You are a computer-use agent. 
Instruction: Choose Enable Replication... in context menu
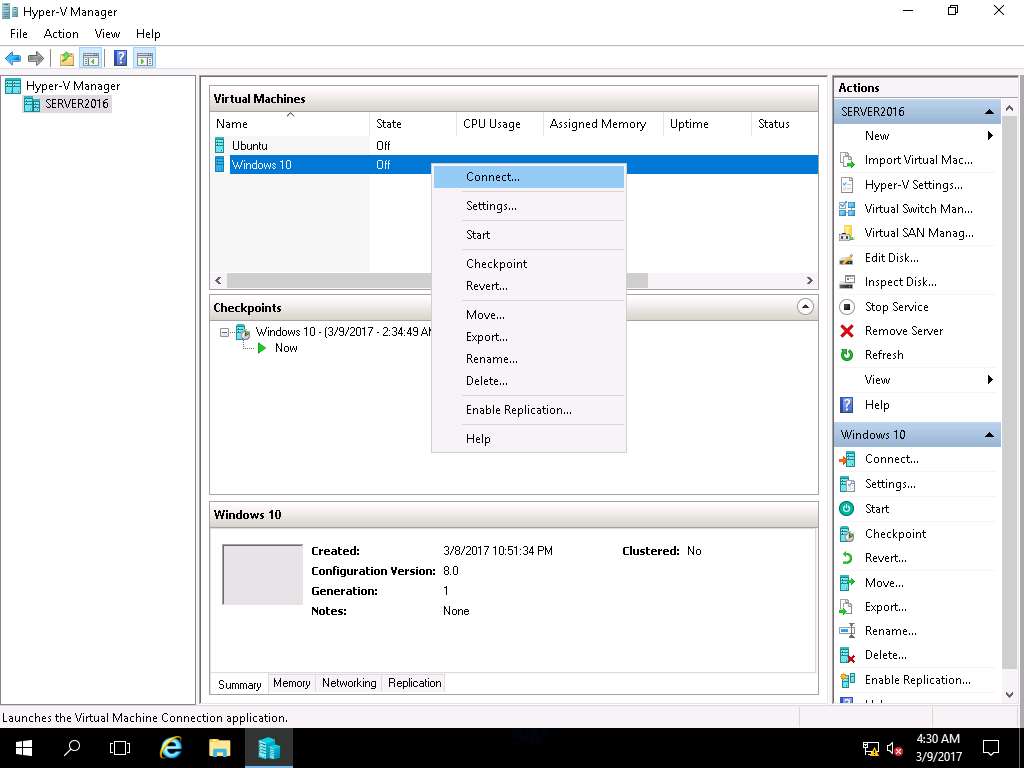point(529,410)
